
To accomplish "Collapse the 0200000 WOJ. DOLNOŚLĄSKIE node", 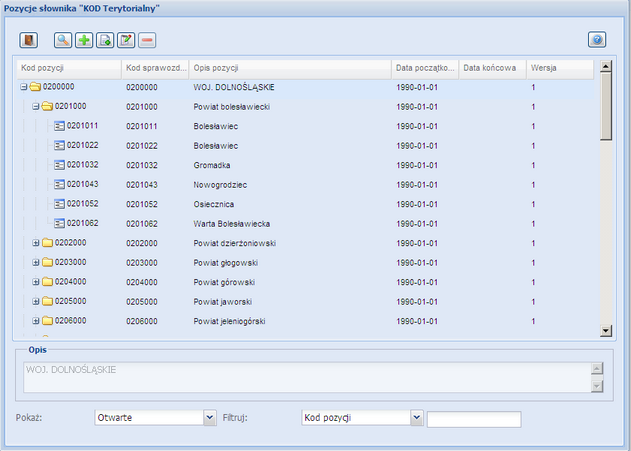I will 23,87.
